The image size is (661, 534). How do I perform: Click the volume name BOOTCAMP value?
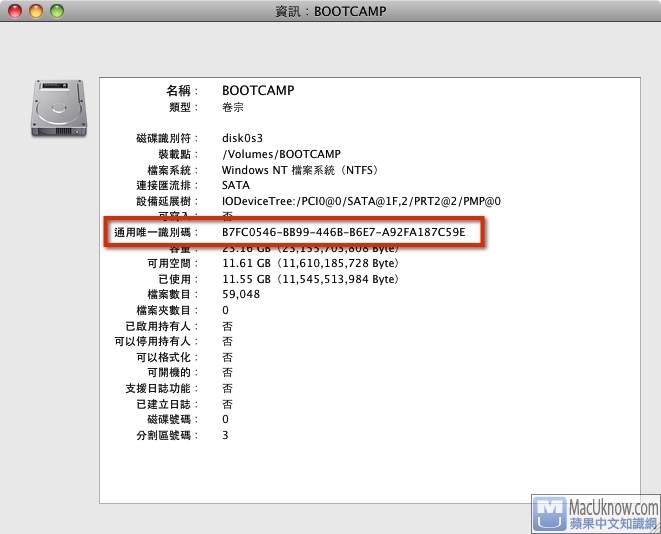[x=258, y=90]
